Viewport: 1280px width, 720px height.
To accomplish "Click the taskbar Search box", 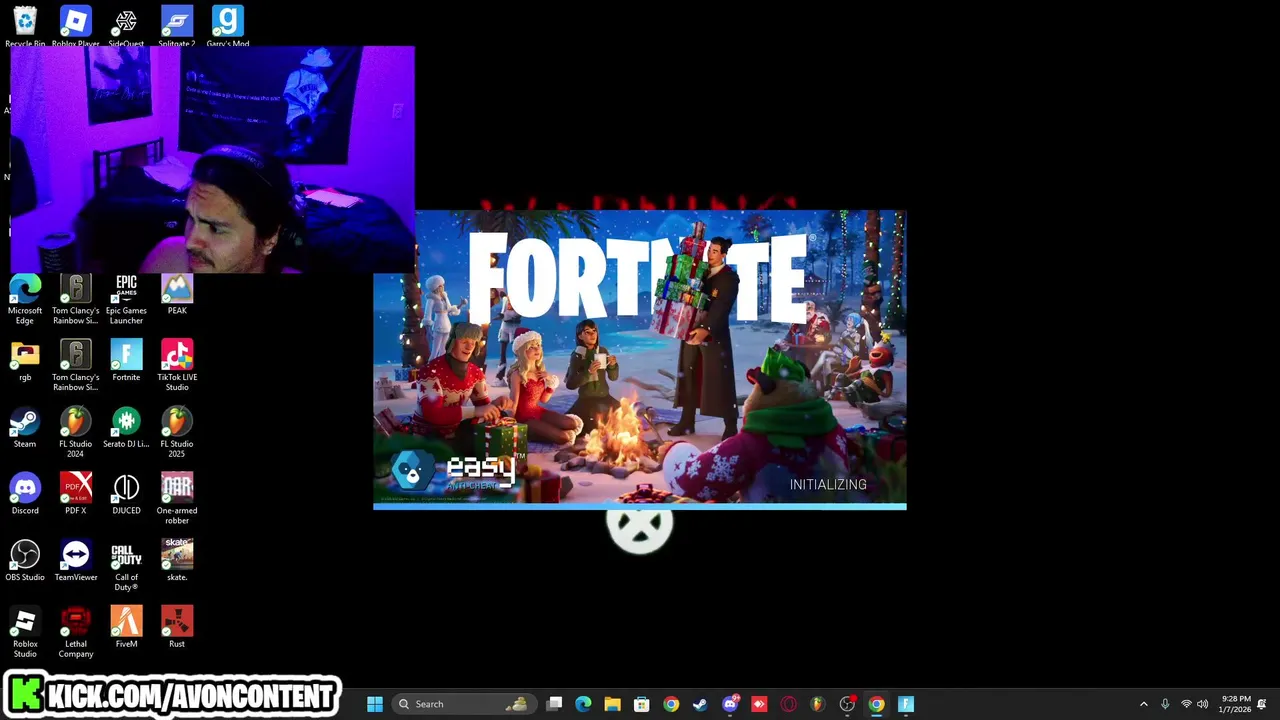I will (x=463, y=704).
